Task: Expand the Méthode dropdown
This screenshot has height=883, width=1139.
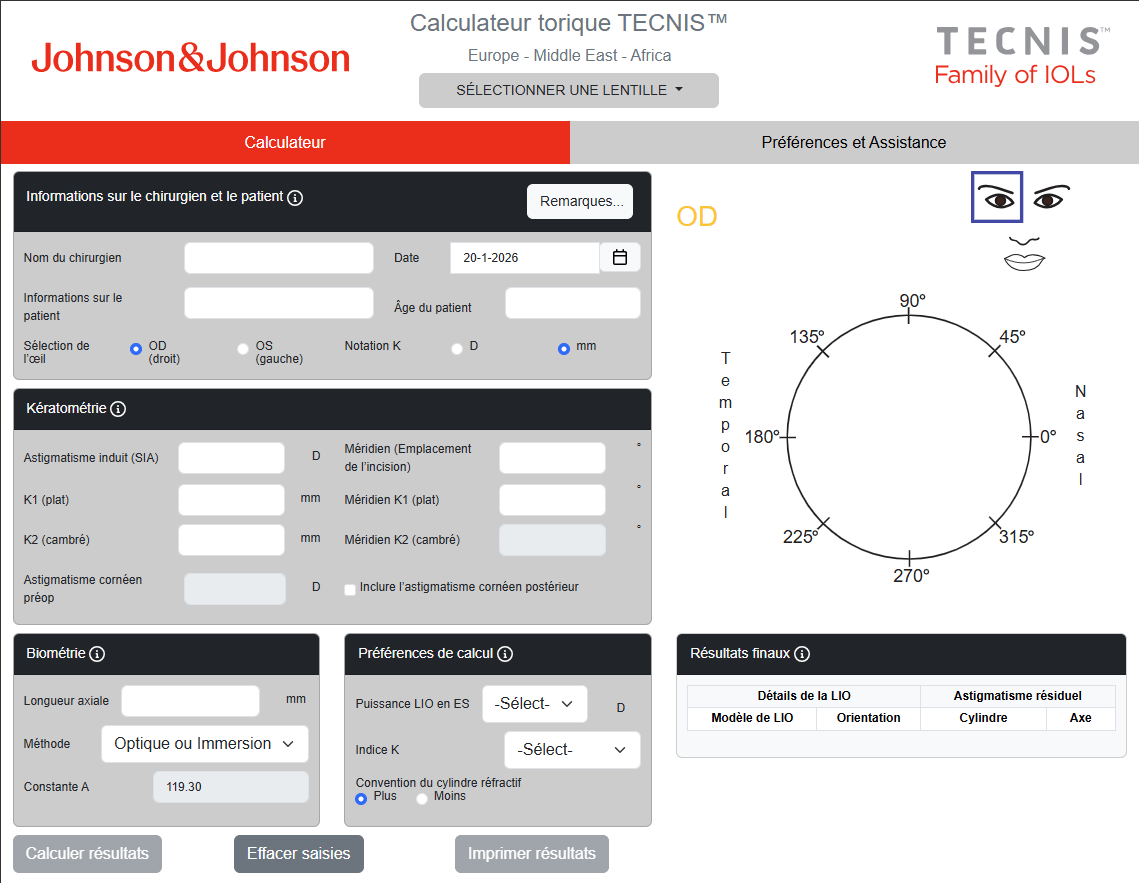Action: (205, 744)
